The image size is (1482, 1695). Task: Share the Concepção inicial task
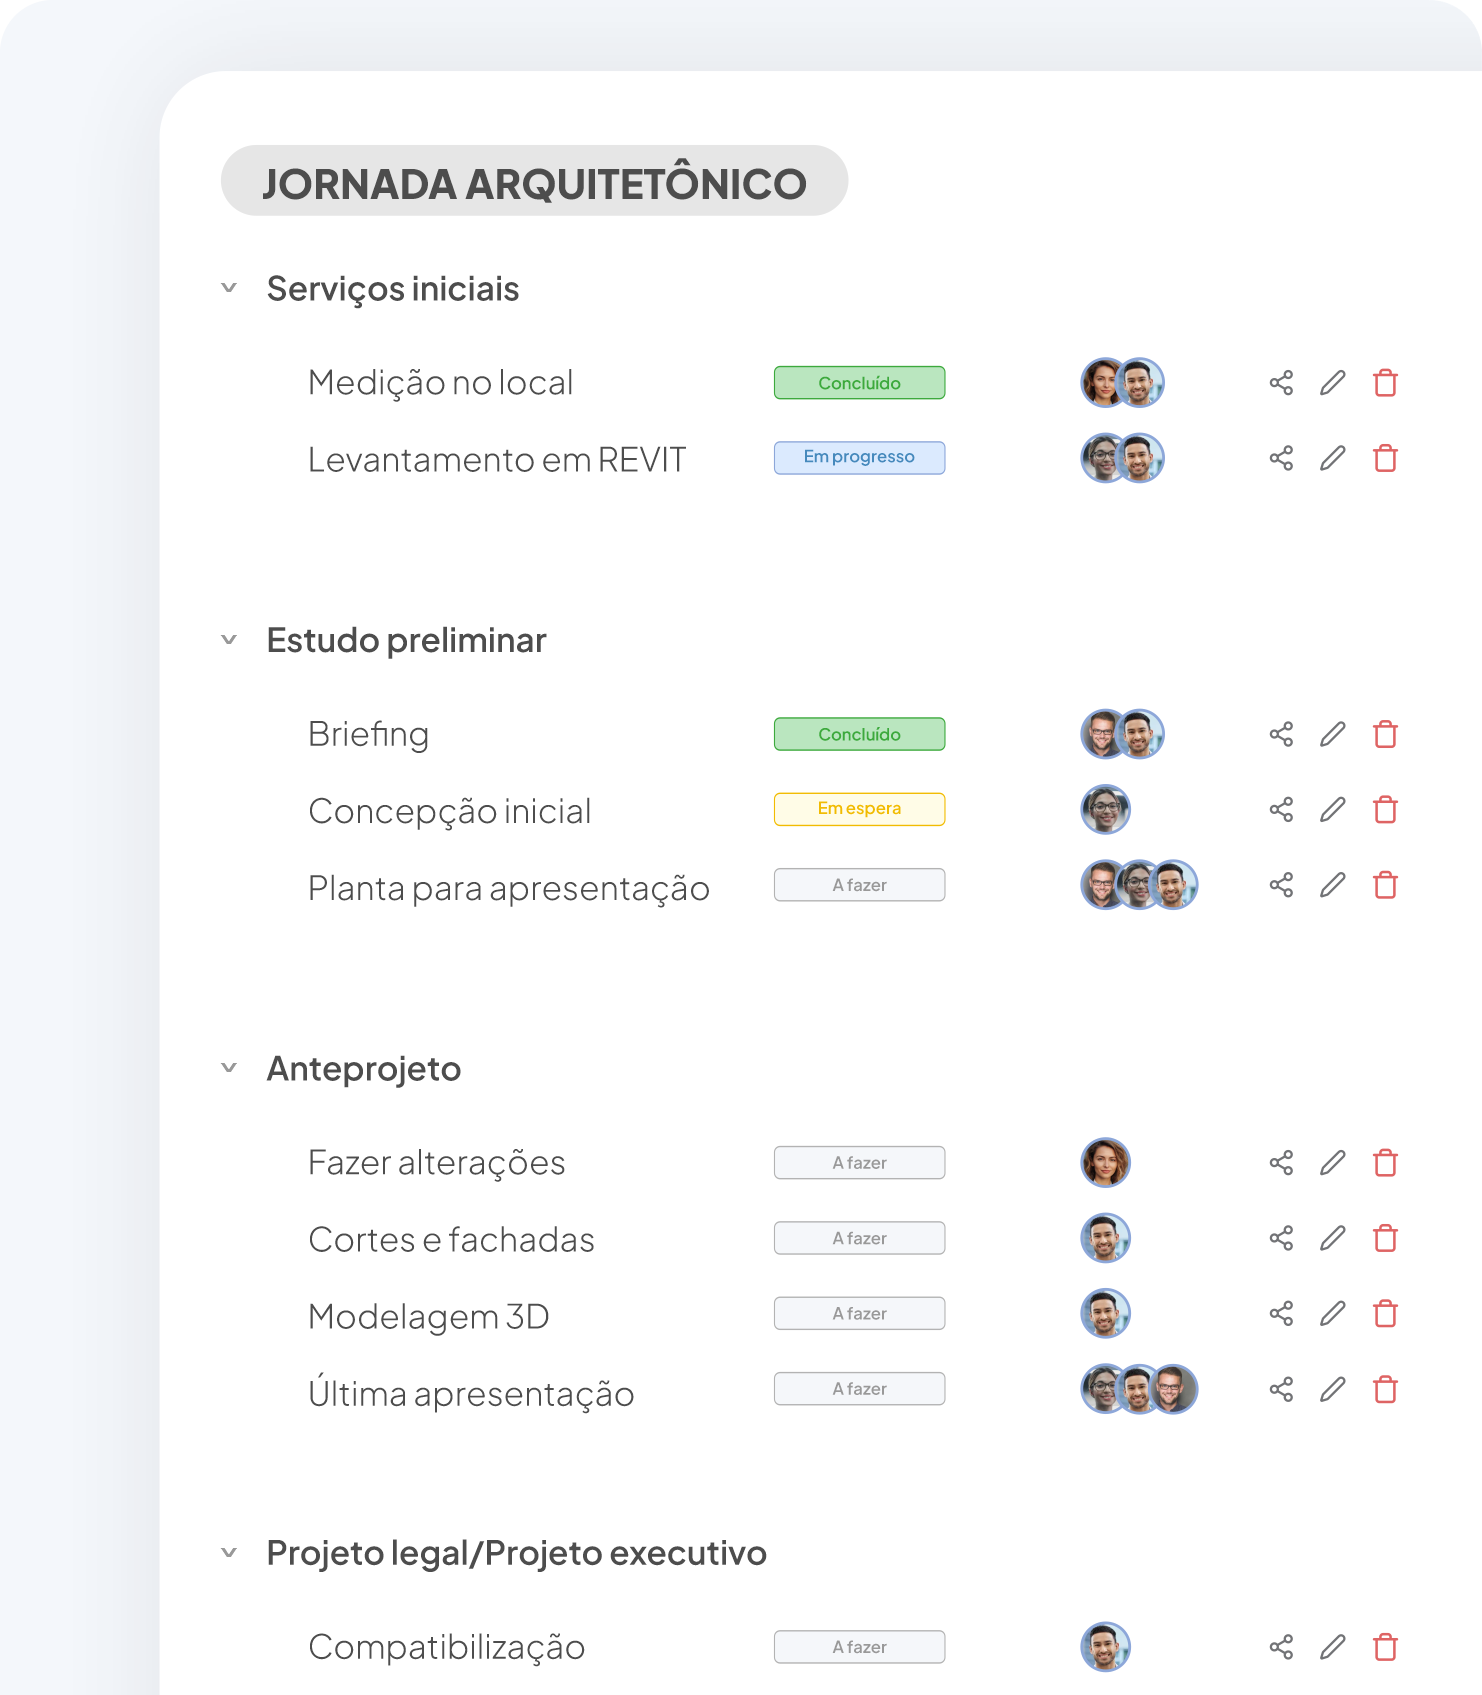(1281, 810)
